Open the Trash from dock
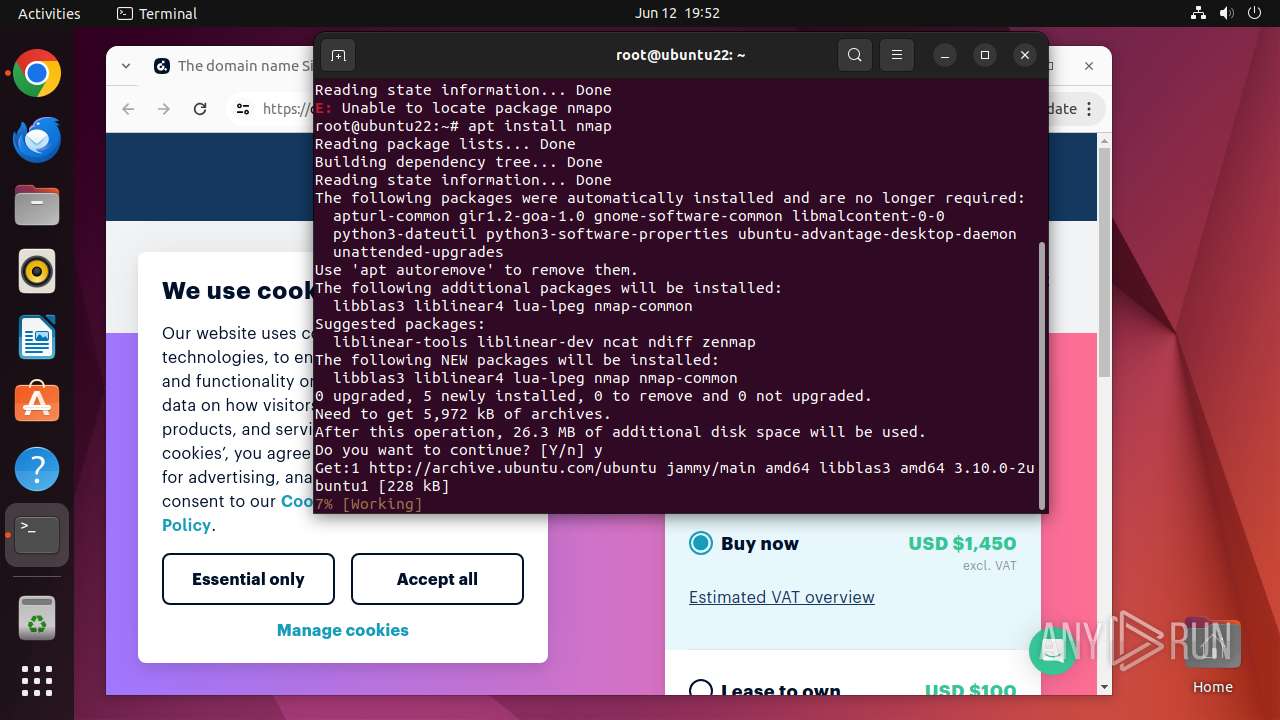This screenshot has height=720, width=1280. tap(37, 619)
